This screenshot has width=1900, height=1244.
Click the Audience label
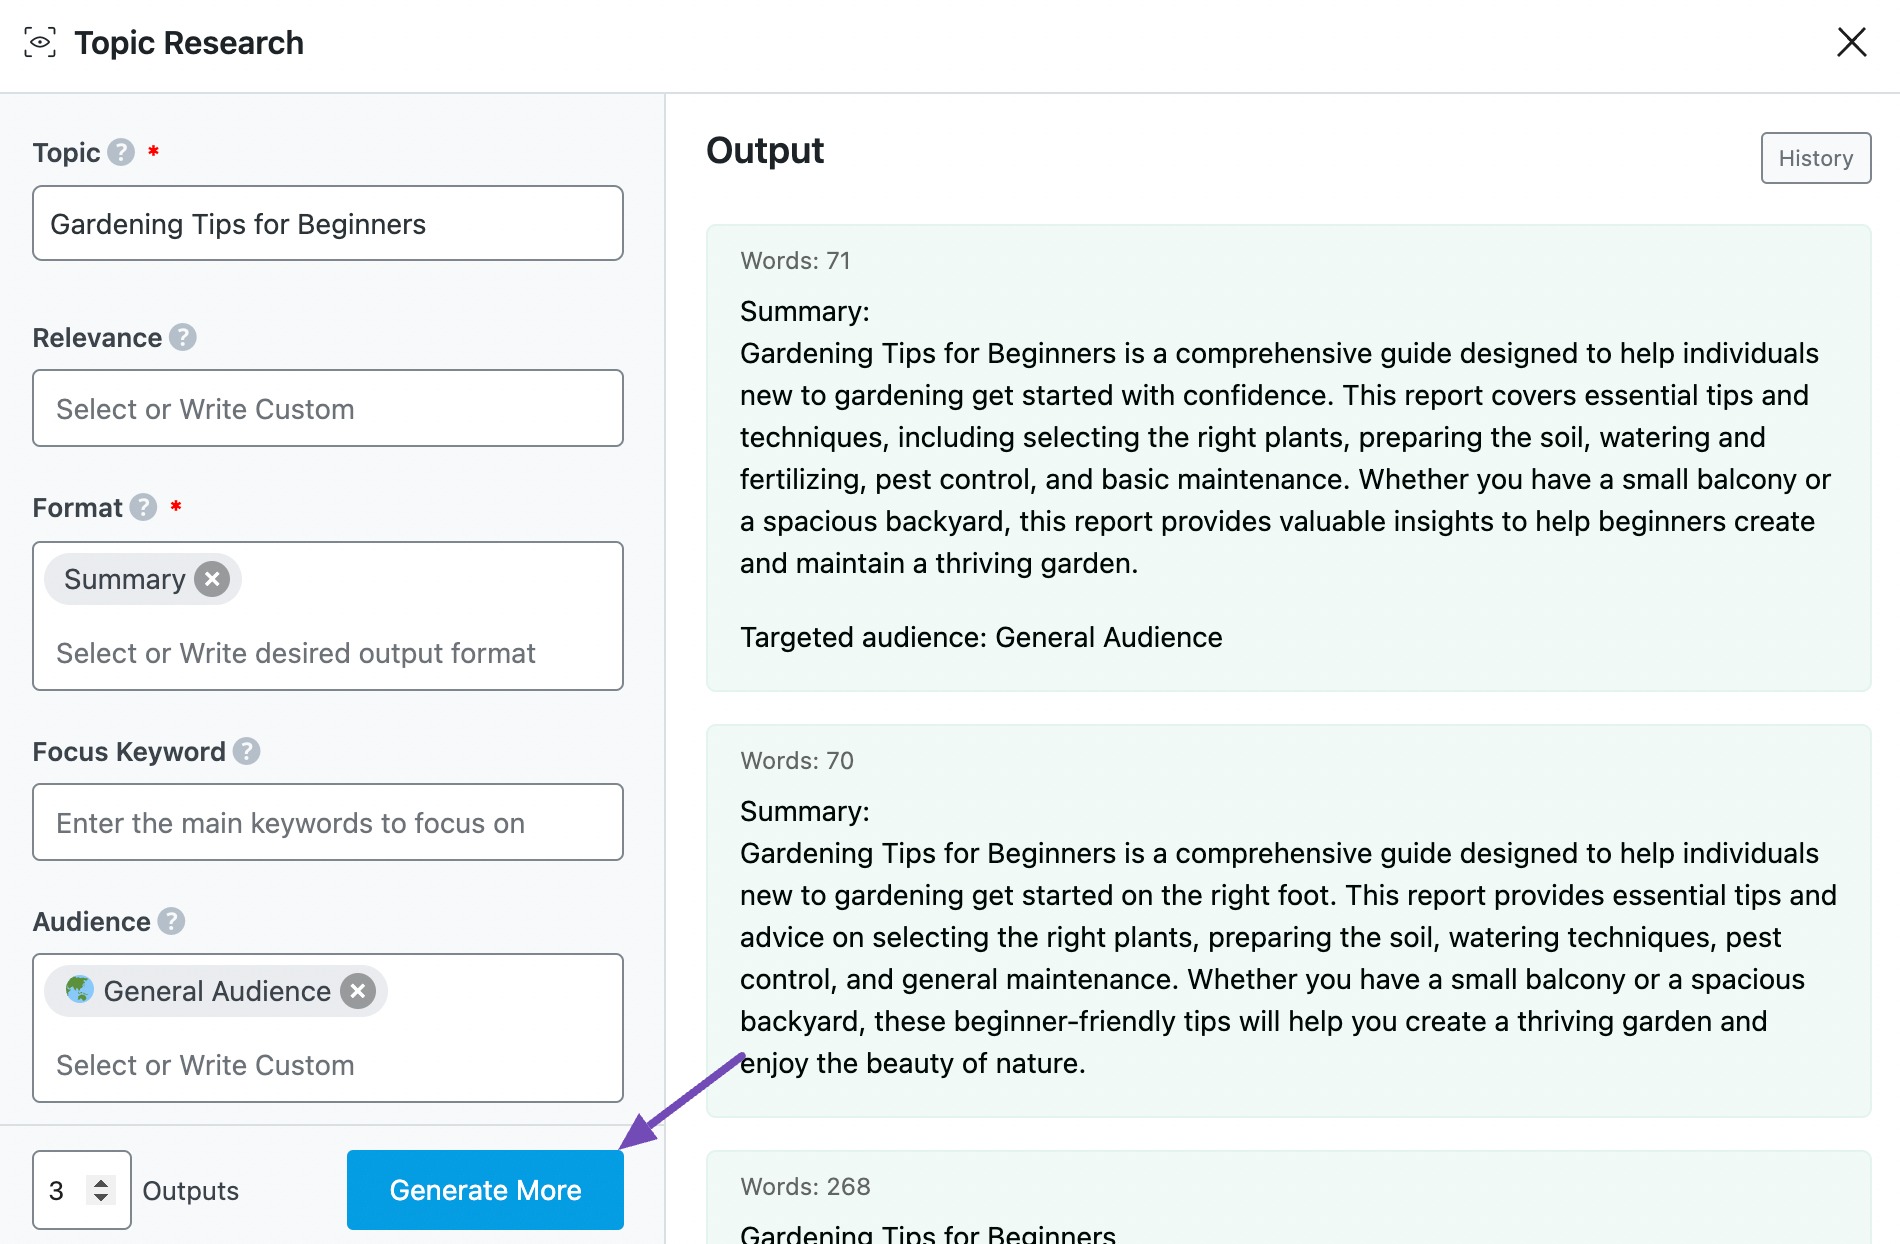click(x=92, y=922)
